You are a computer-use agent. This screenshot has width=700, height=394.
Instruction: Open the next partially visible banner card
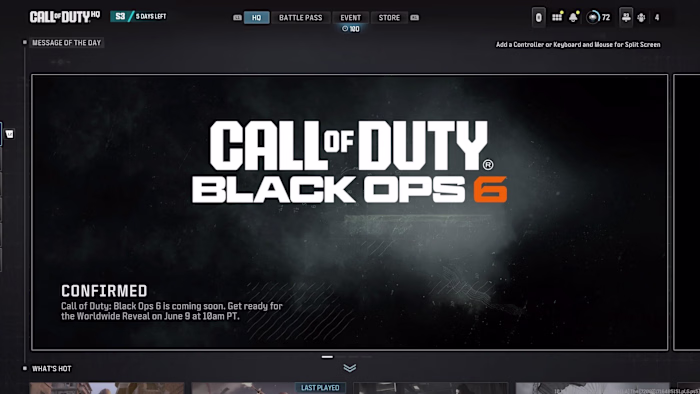[x=686, y=212]
